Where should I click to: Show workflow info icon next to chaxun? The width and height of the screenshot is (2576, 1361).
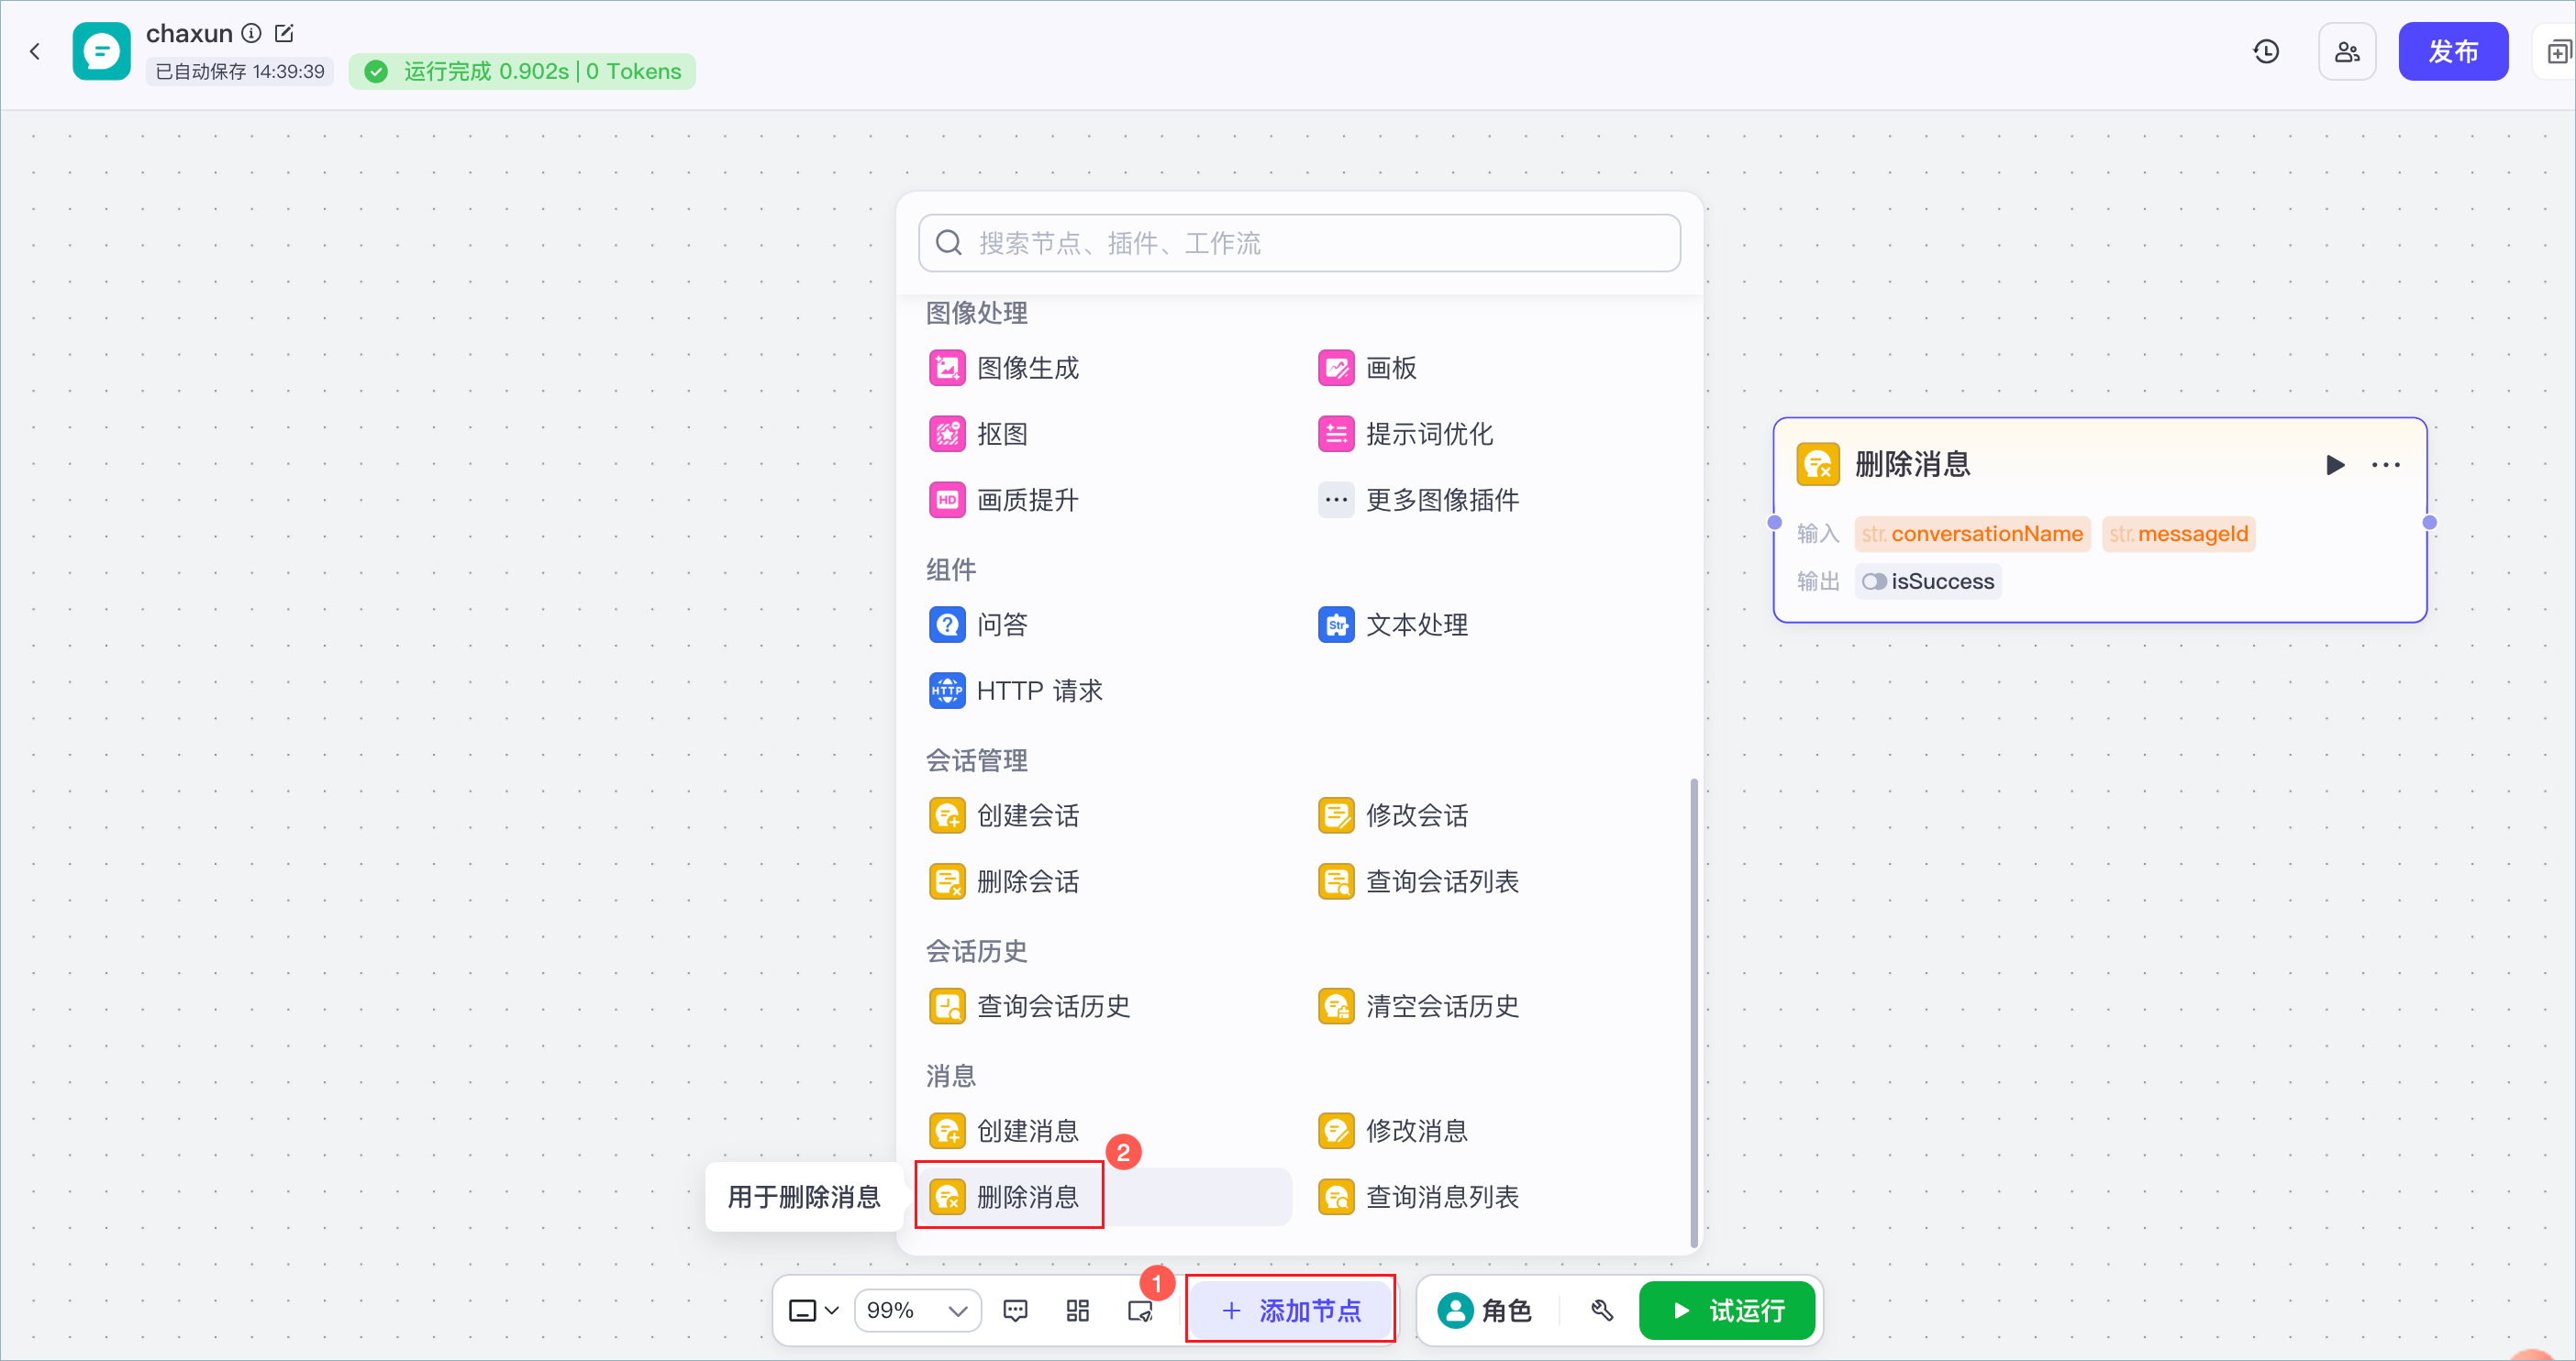click(x=252, y=33)
